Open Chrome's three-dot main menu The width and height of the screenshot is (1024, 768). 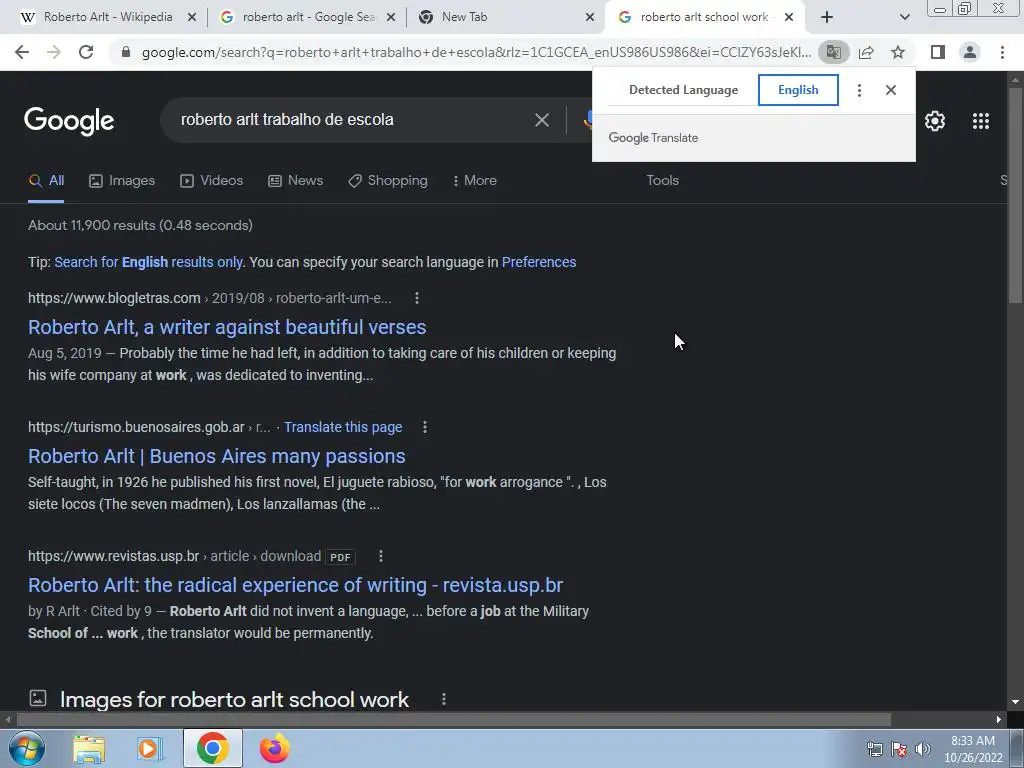pyautogui.click(x=1002, y=52)
